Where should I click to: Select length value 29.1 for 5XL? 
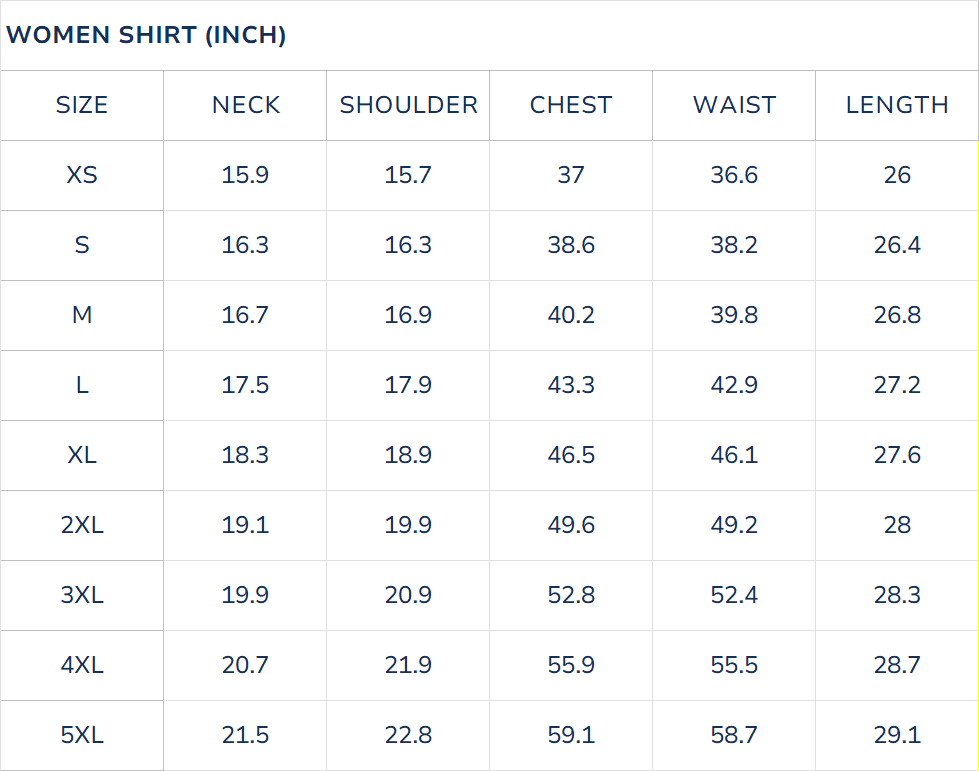coord(897,735)
